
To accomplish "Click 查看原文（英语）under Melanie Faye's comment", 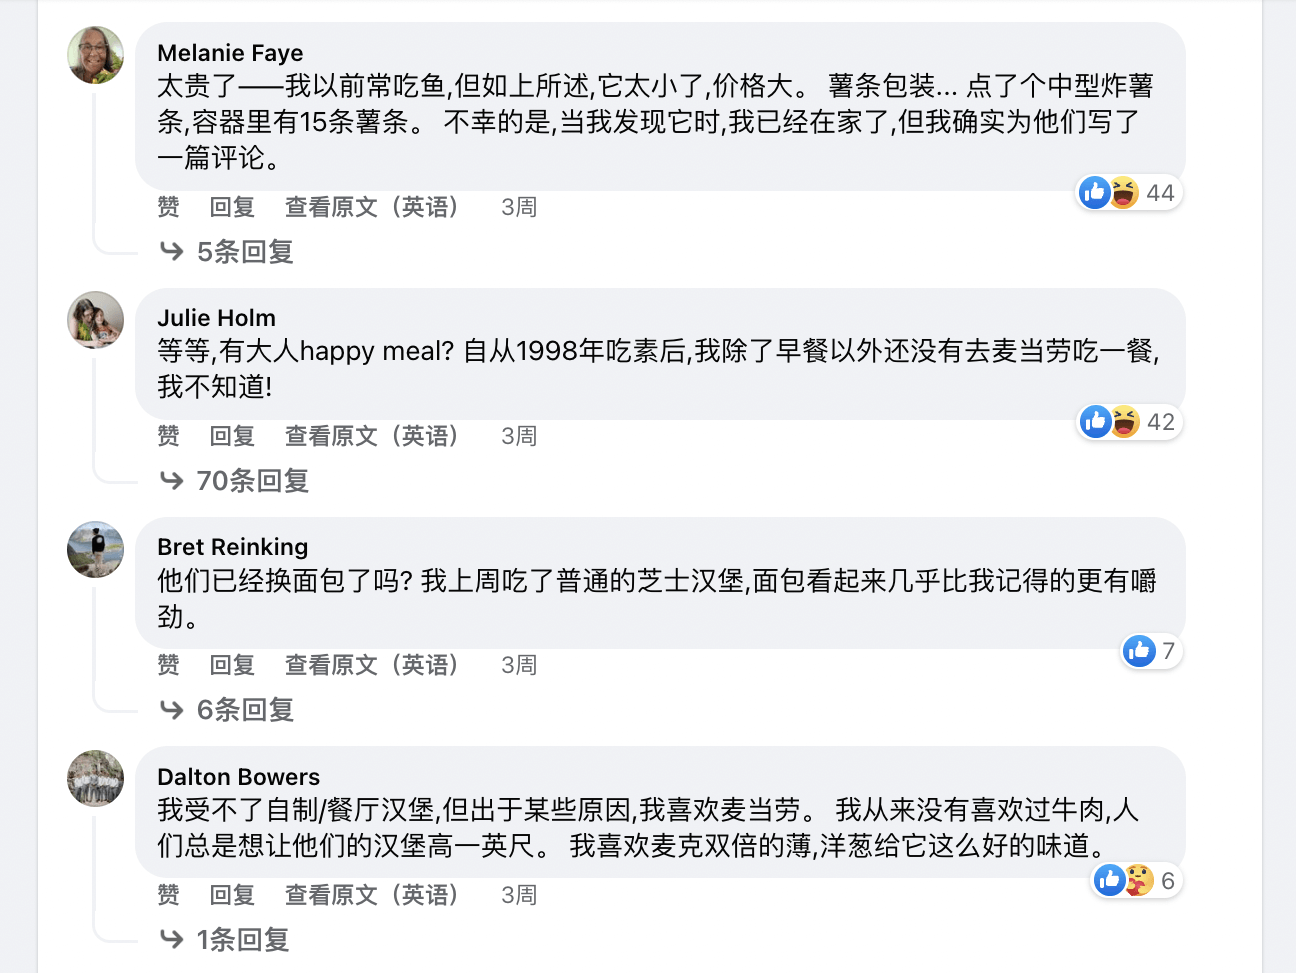I will pyautogui.click(x=371, y=207).
